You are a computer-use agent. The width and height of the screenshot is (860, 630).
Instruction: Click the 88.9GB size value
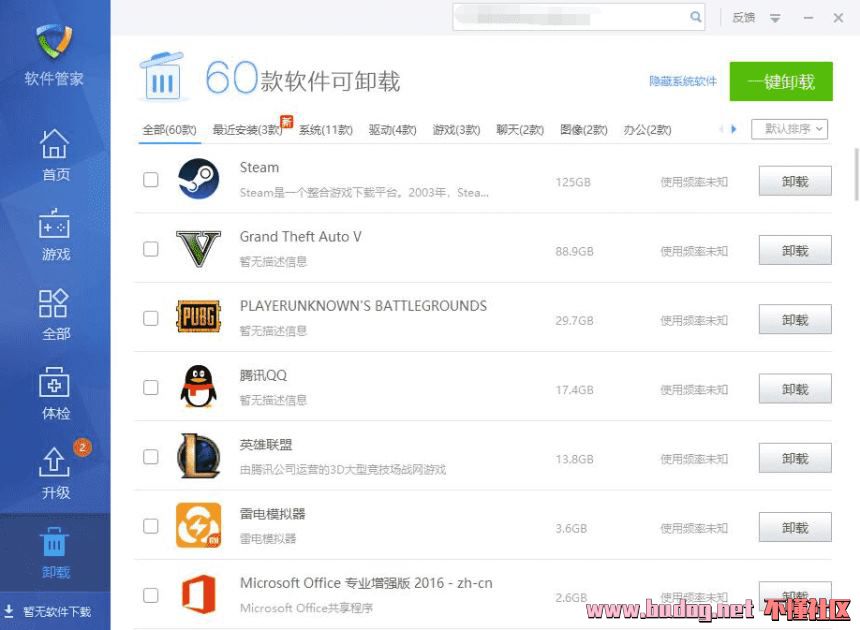[574, 251]
